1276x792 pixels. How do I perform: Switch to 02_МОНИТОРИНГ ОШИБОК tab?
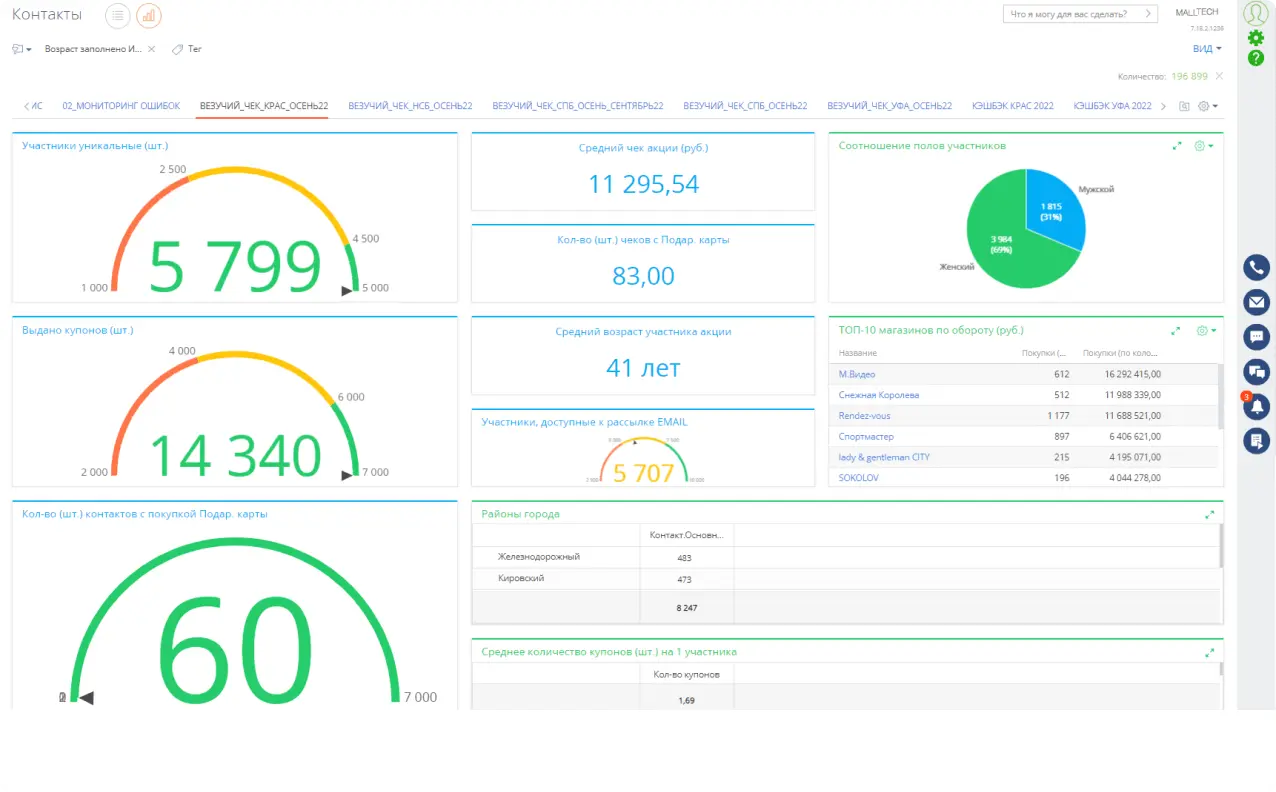point(121,106)
